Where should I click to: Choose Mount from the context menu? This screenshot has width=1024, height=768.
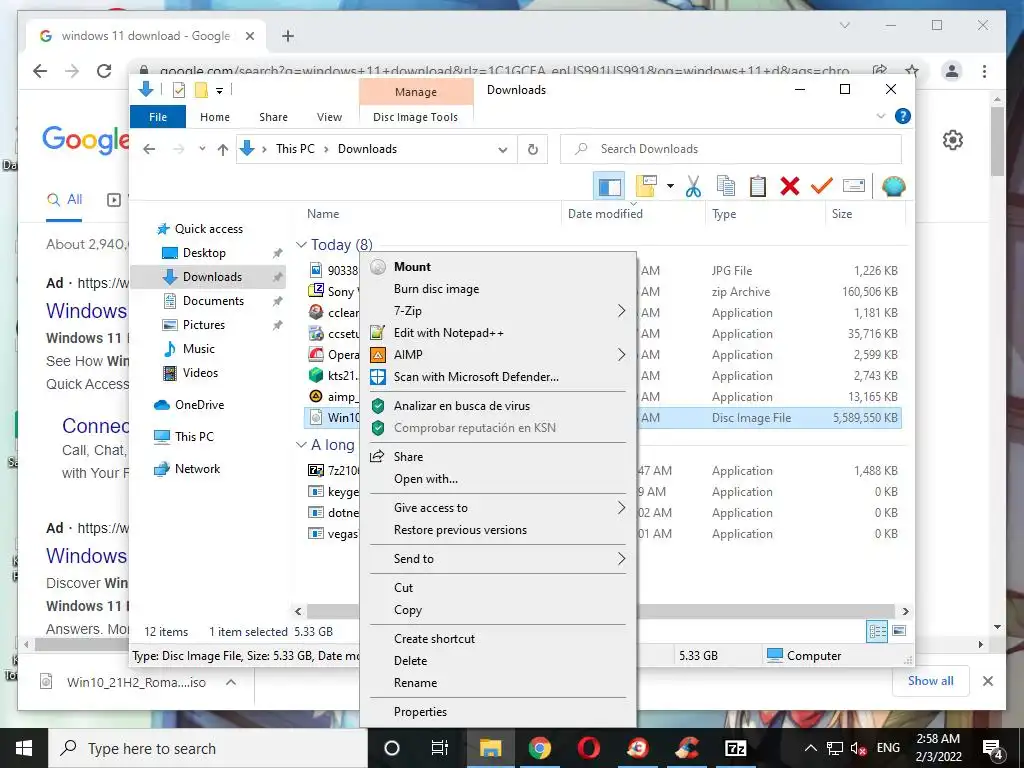click(x=497, y=266)
